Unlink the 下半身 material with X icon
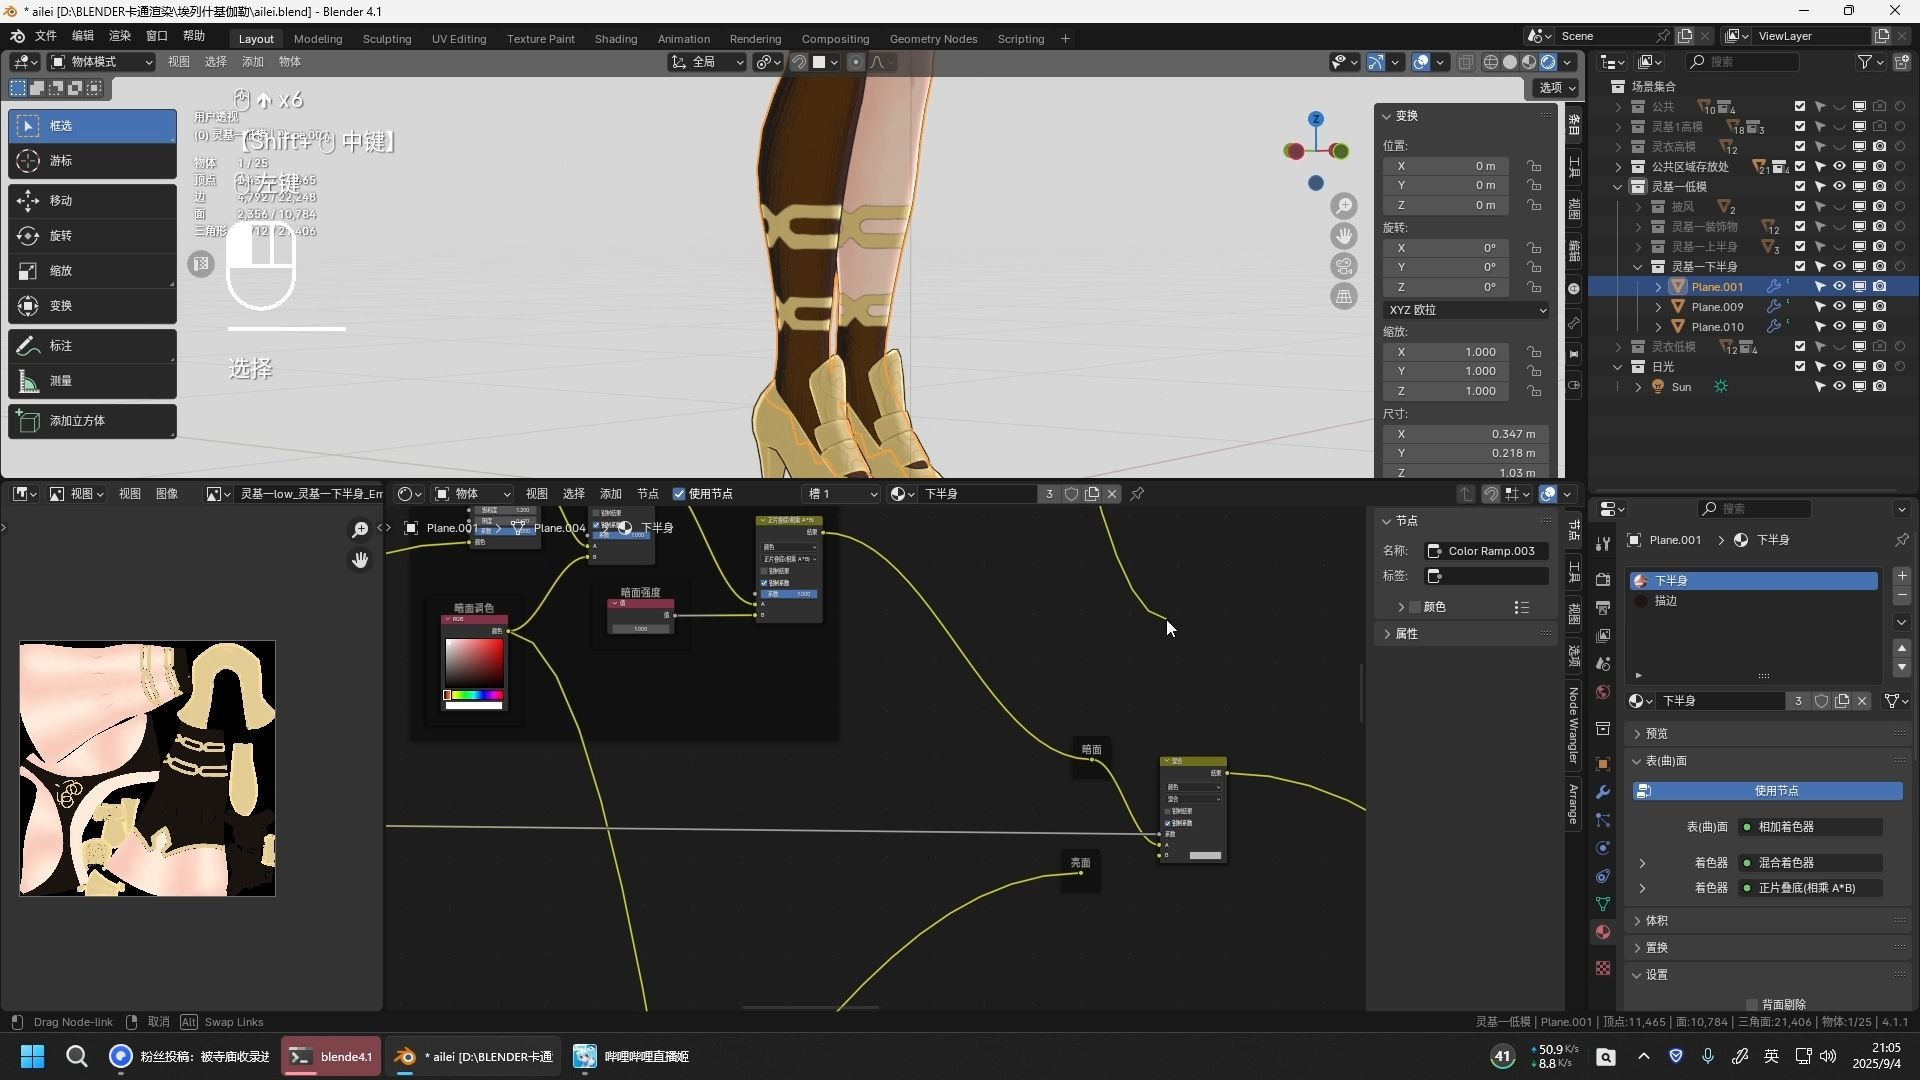Image resolution: width=1920 pixels, height=1080 pixels. click(1862, 702)
